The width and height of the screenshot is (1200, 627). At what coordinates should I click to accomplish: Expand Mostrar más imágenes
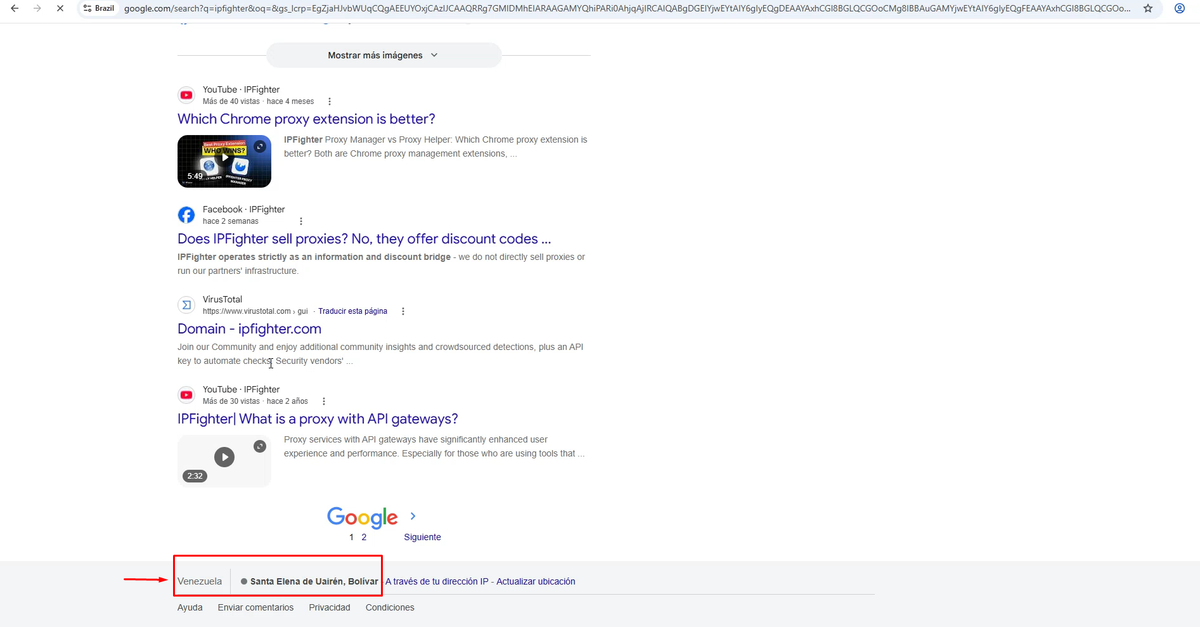point(384,55)
